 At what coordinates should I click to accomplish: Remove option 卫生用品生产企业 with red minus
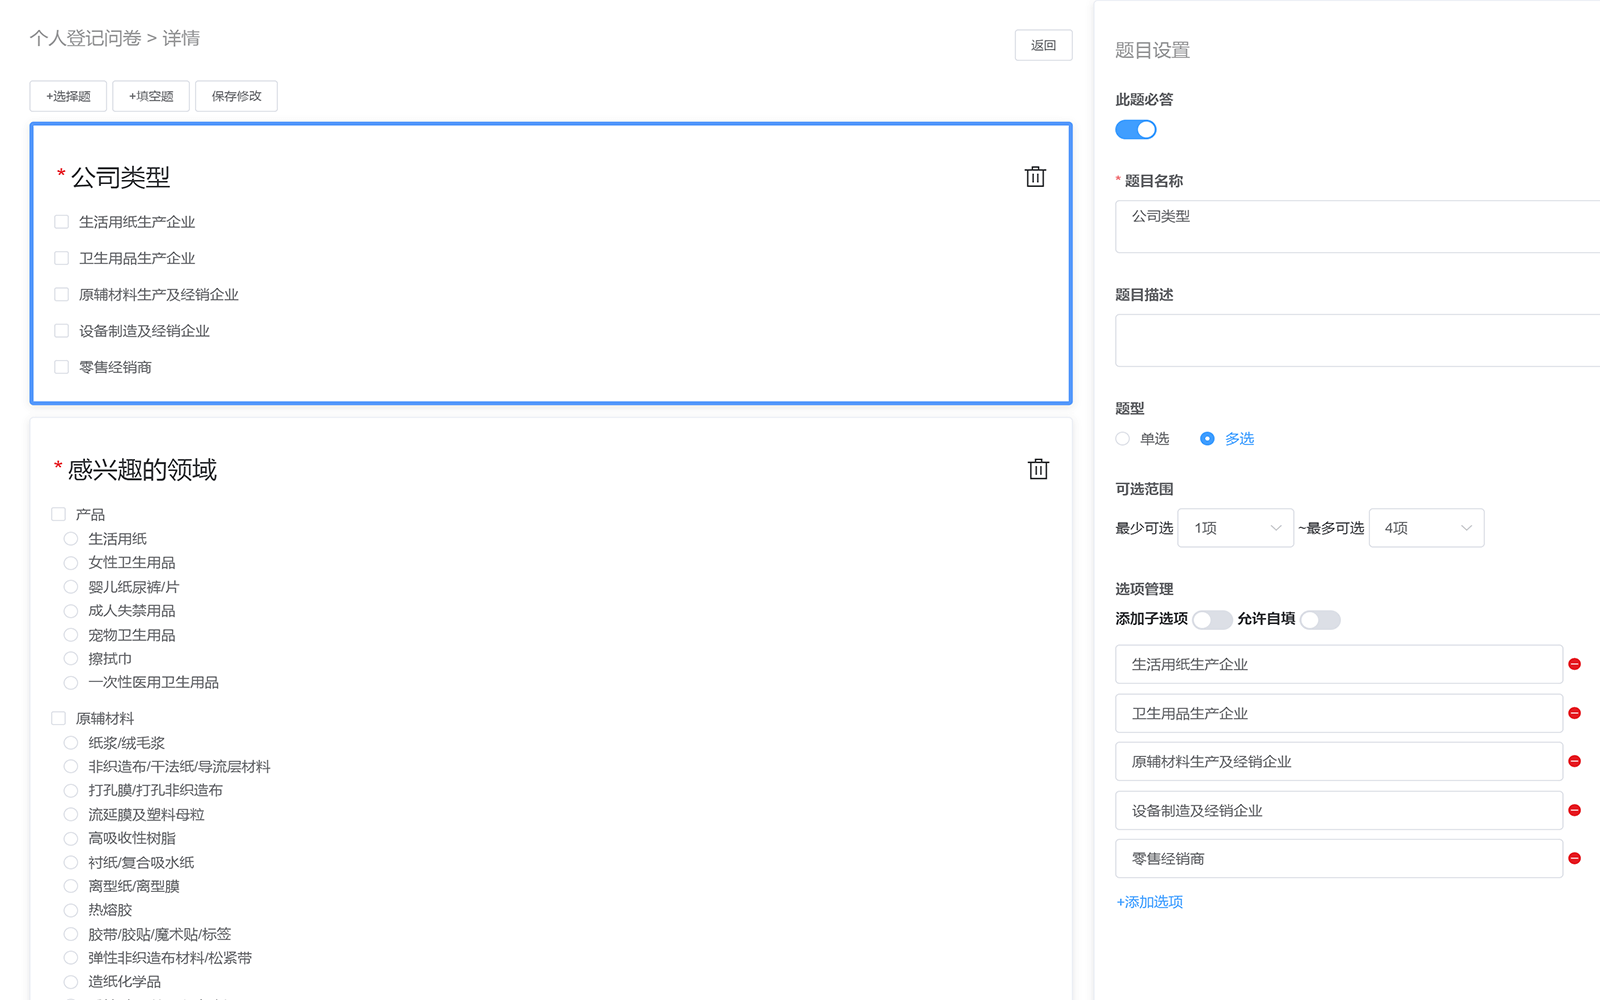[x=1574, y=713]
